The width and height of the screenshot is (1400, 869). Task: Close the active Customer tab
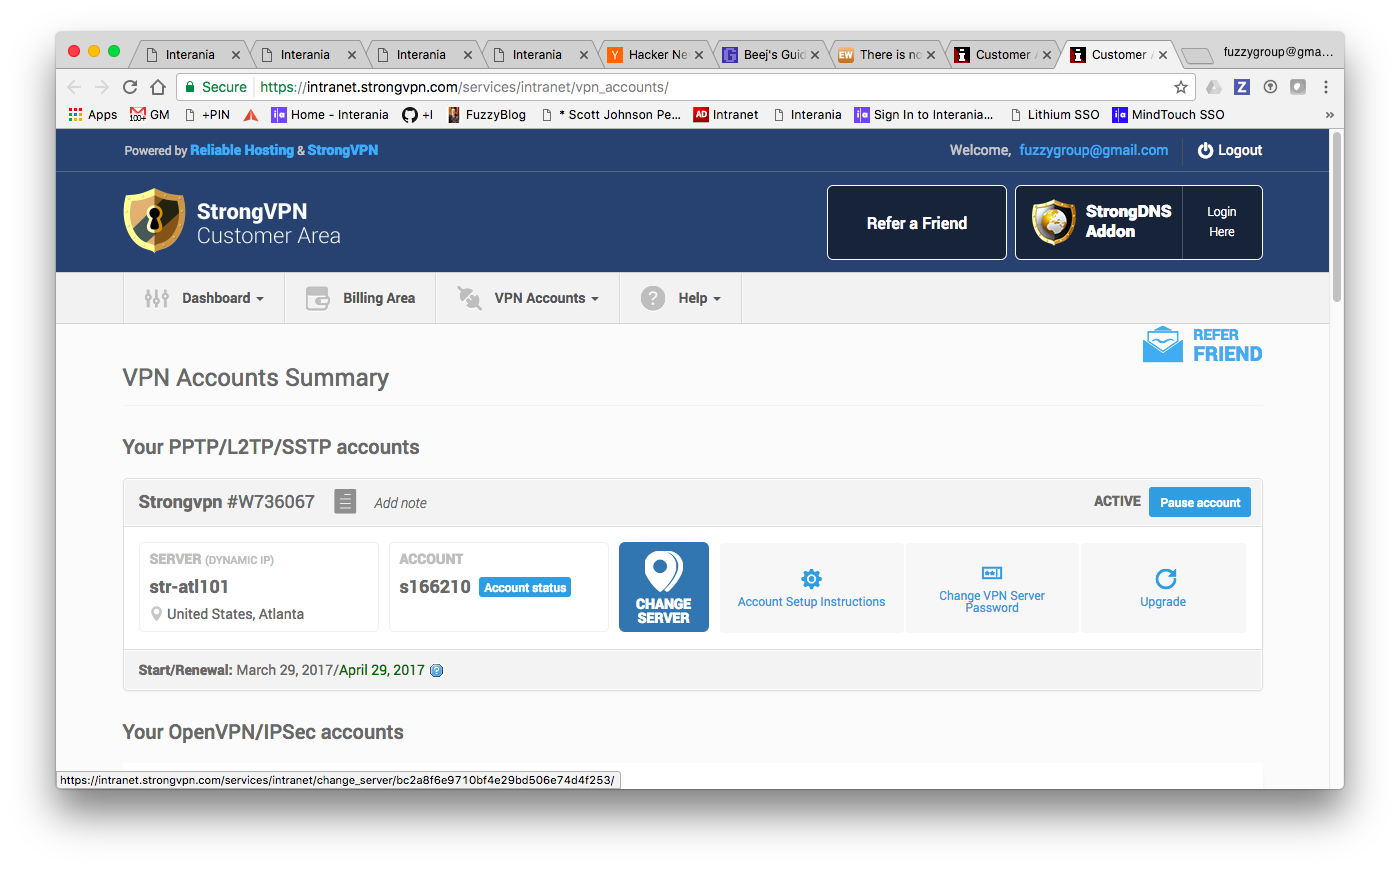tap(1163, 55)
